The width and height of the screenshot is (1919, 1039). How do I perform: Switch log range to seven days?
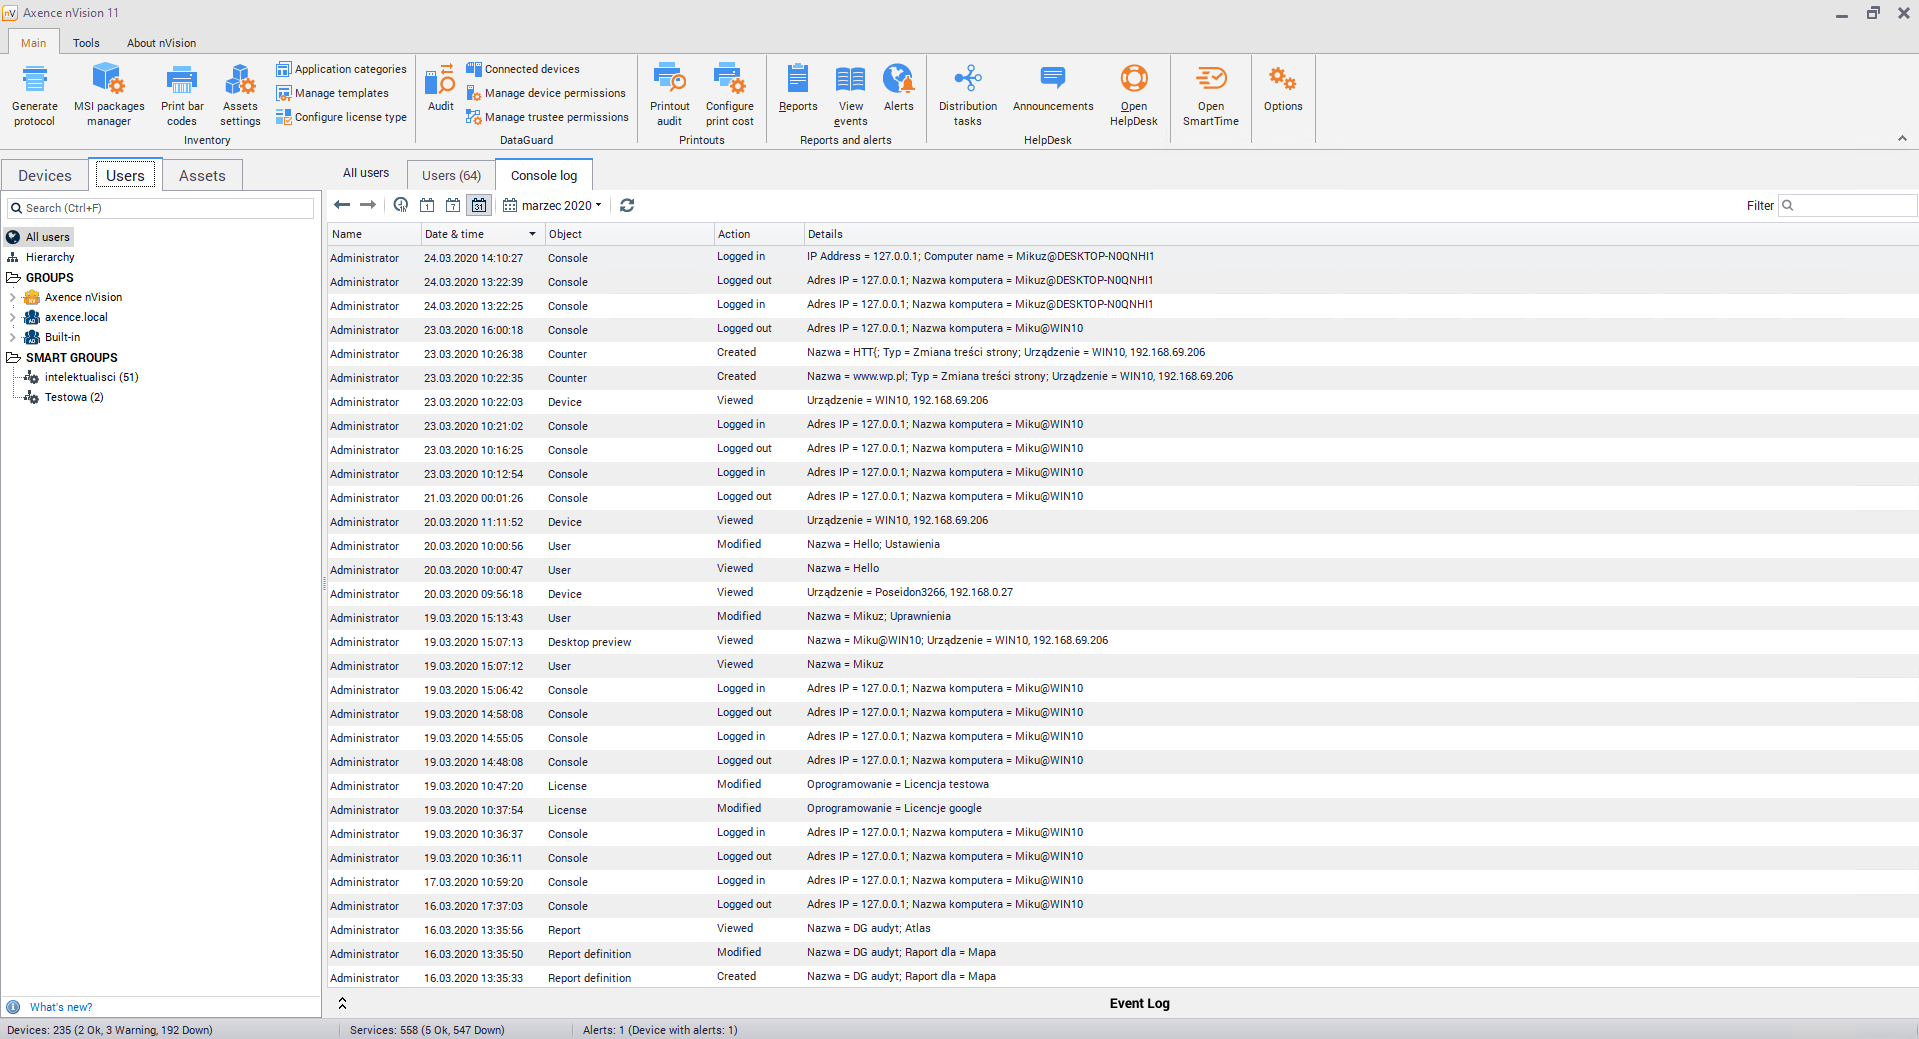point(453,205)
